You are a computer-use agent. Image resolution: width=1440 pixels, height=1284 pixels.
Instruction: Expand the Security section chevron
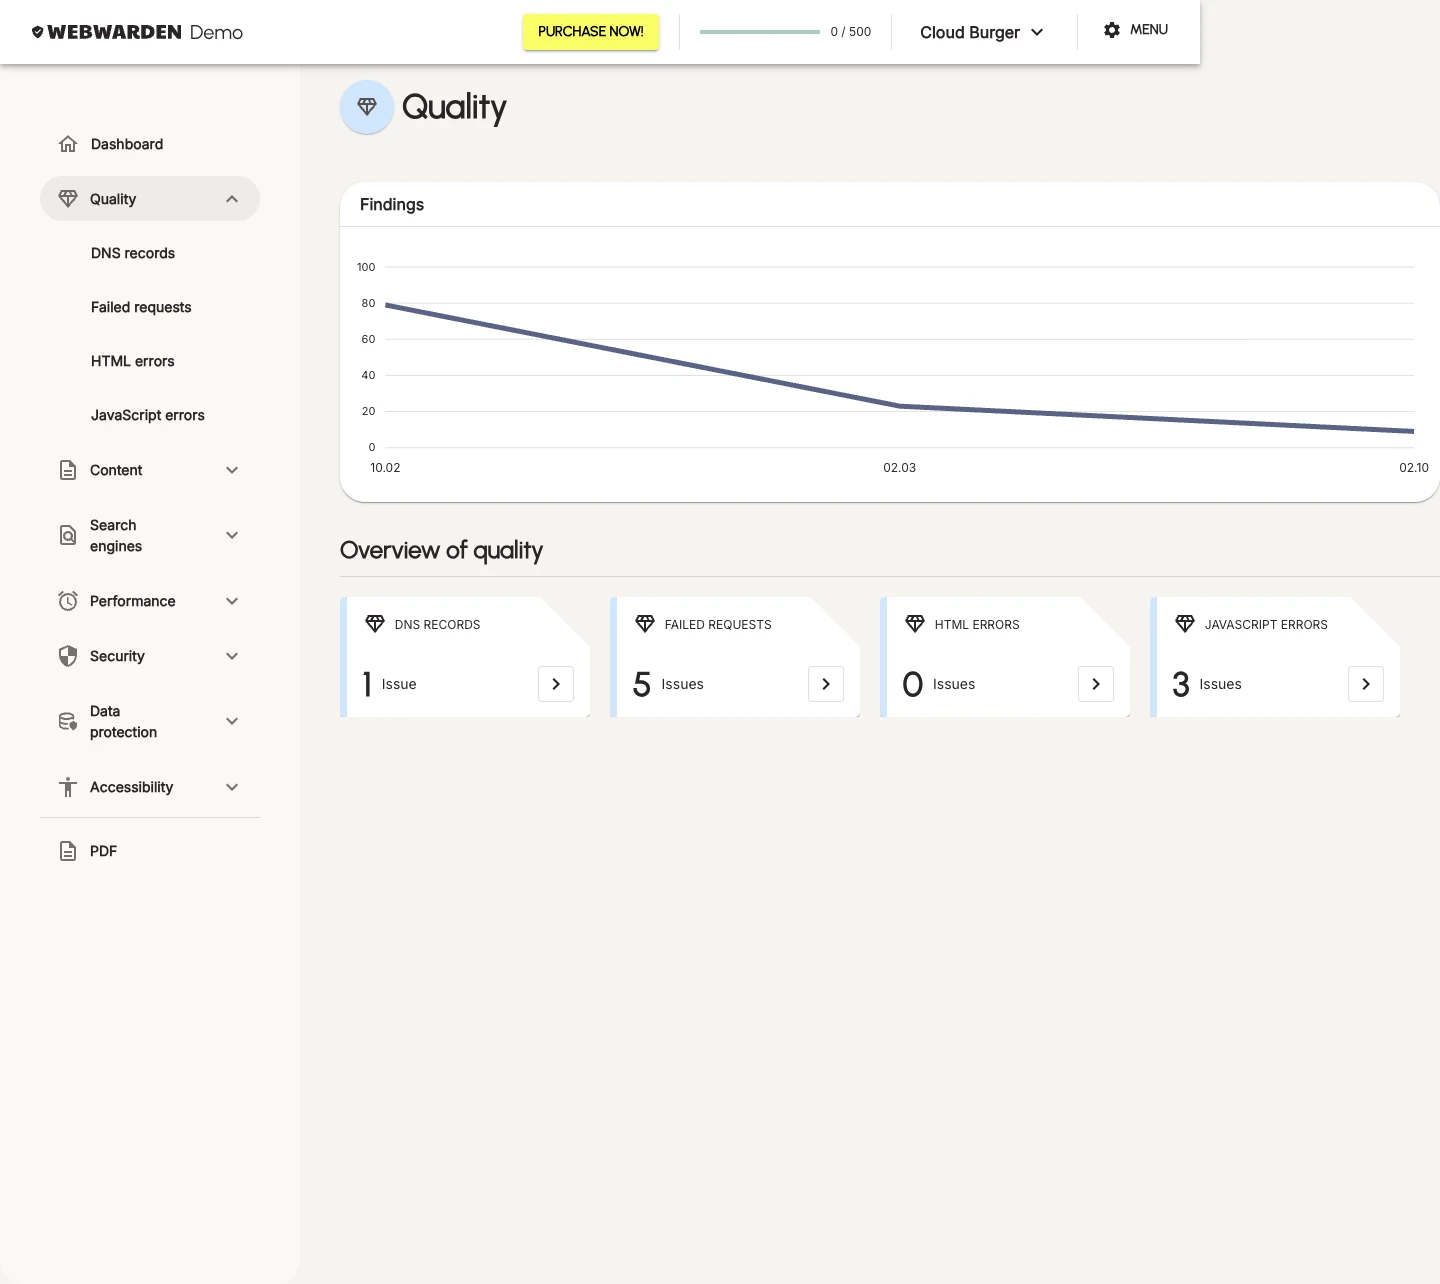click(232, 656)
